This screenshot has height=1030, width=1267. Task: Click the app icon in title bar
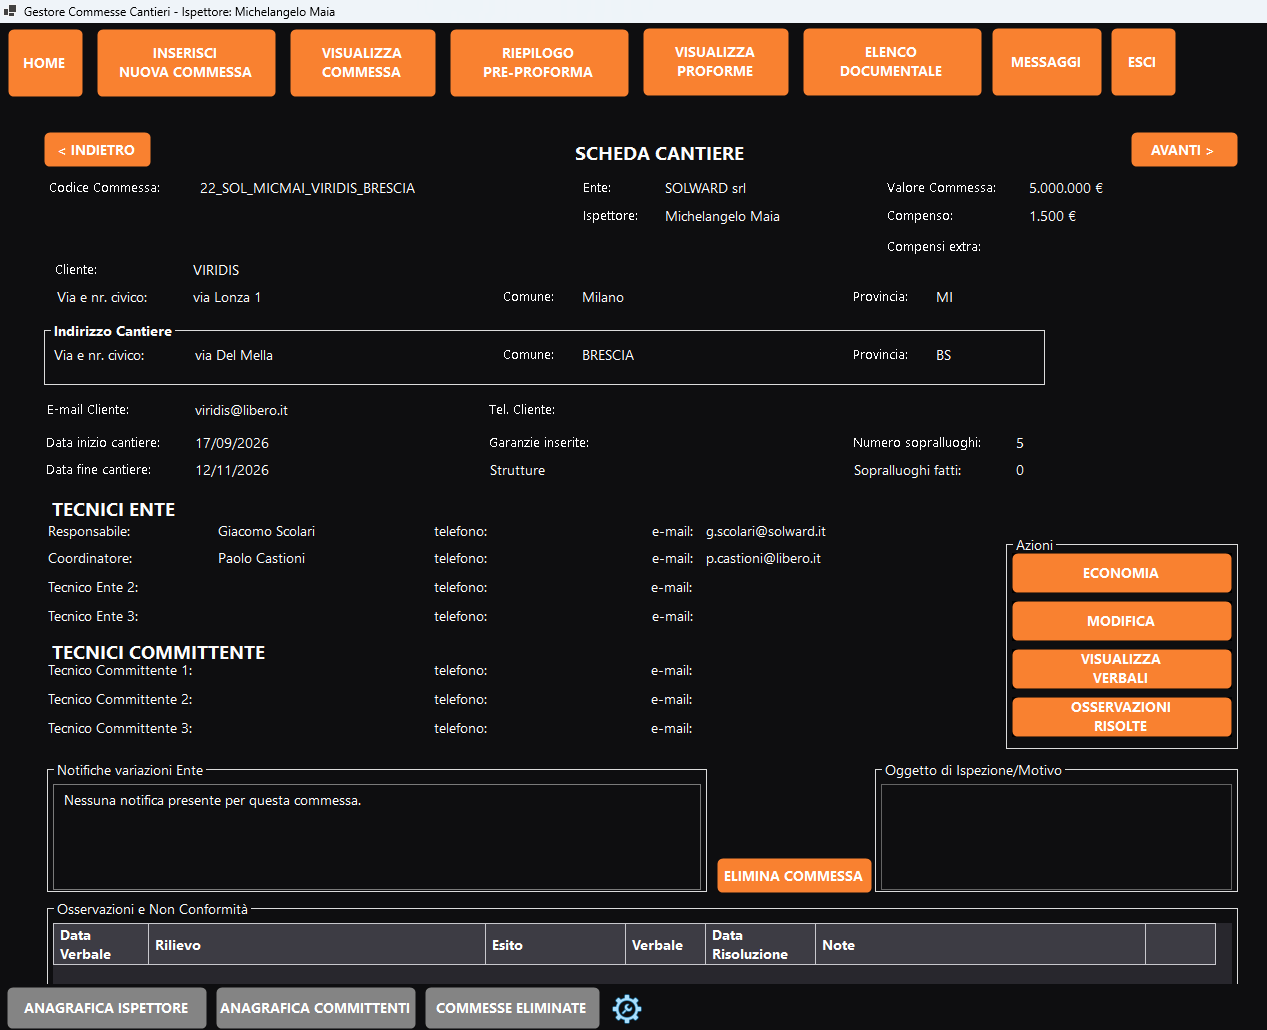click(10, 11)
